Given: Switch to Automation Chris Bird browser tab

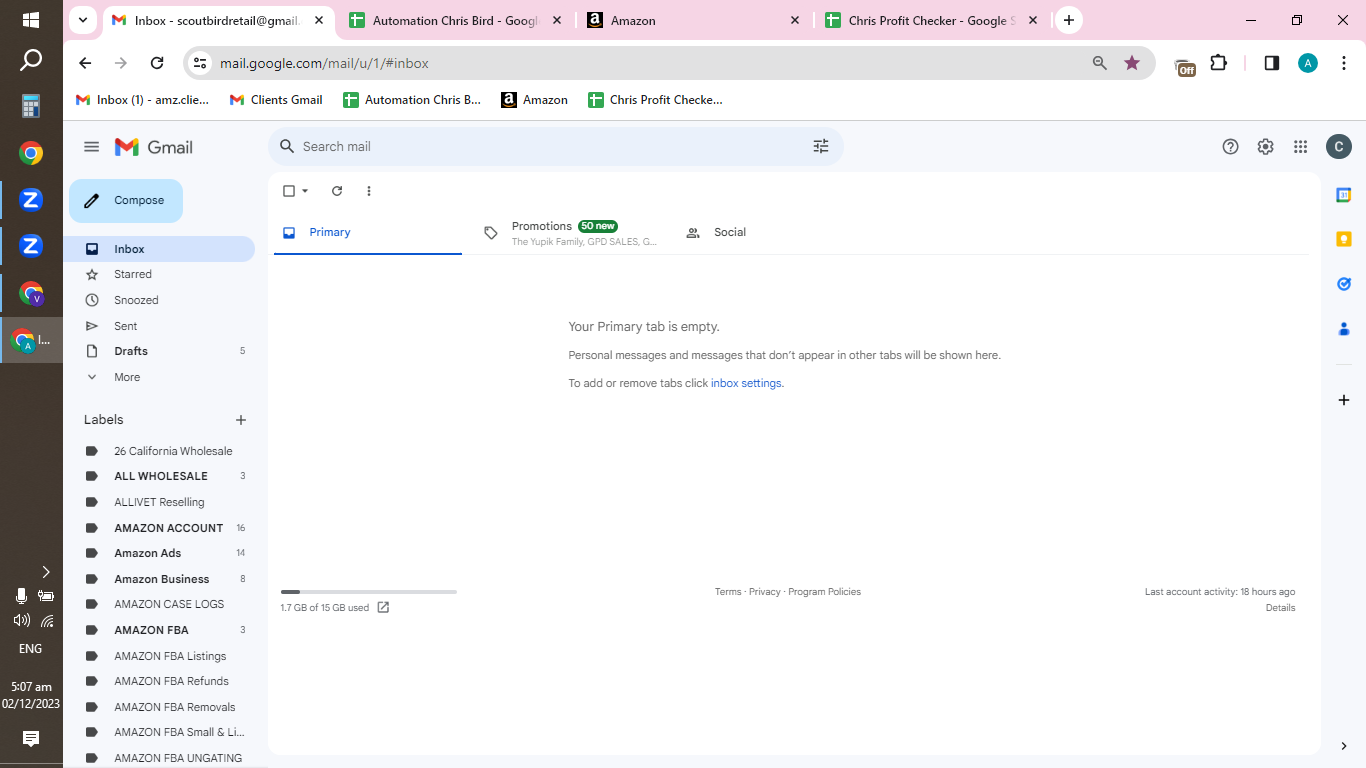Looking at the screenshot, I should pos(457,20).
